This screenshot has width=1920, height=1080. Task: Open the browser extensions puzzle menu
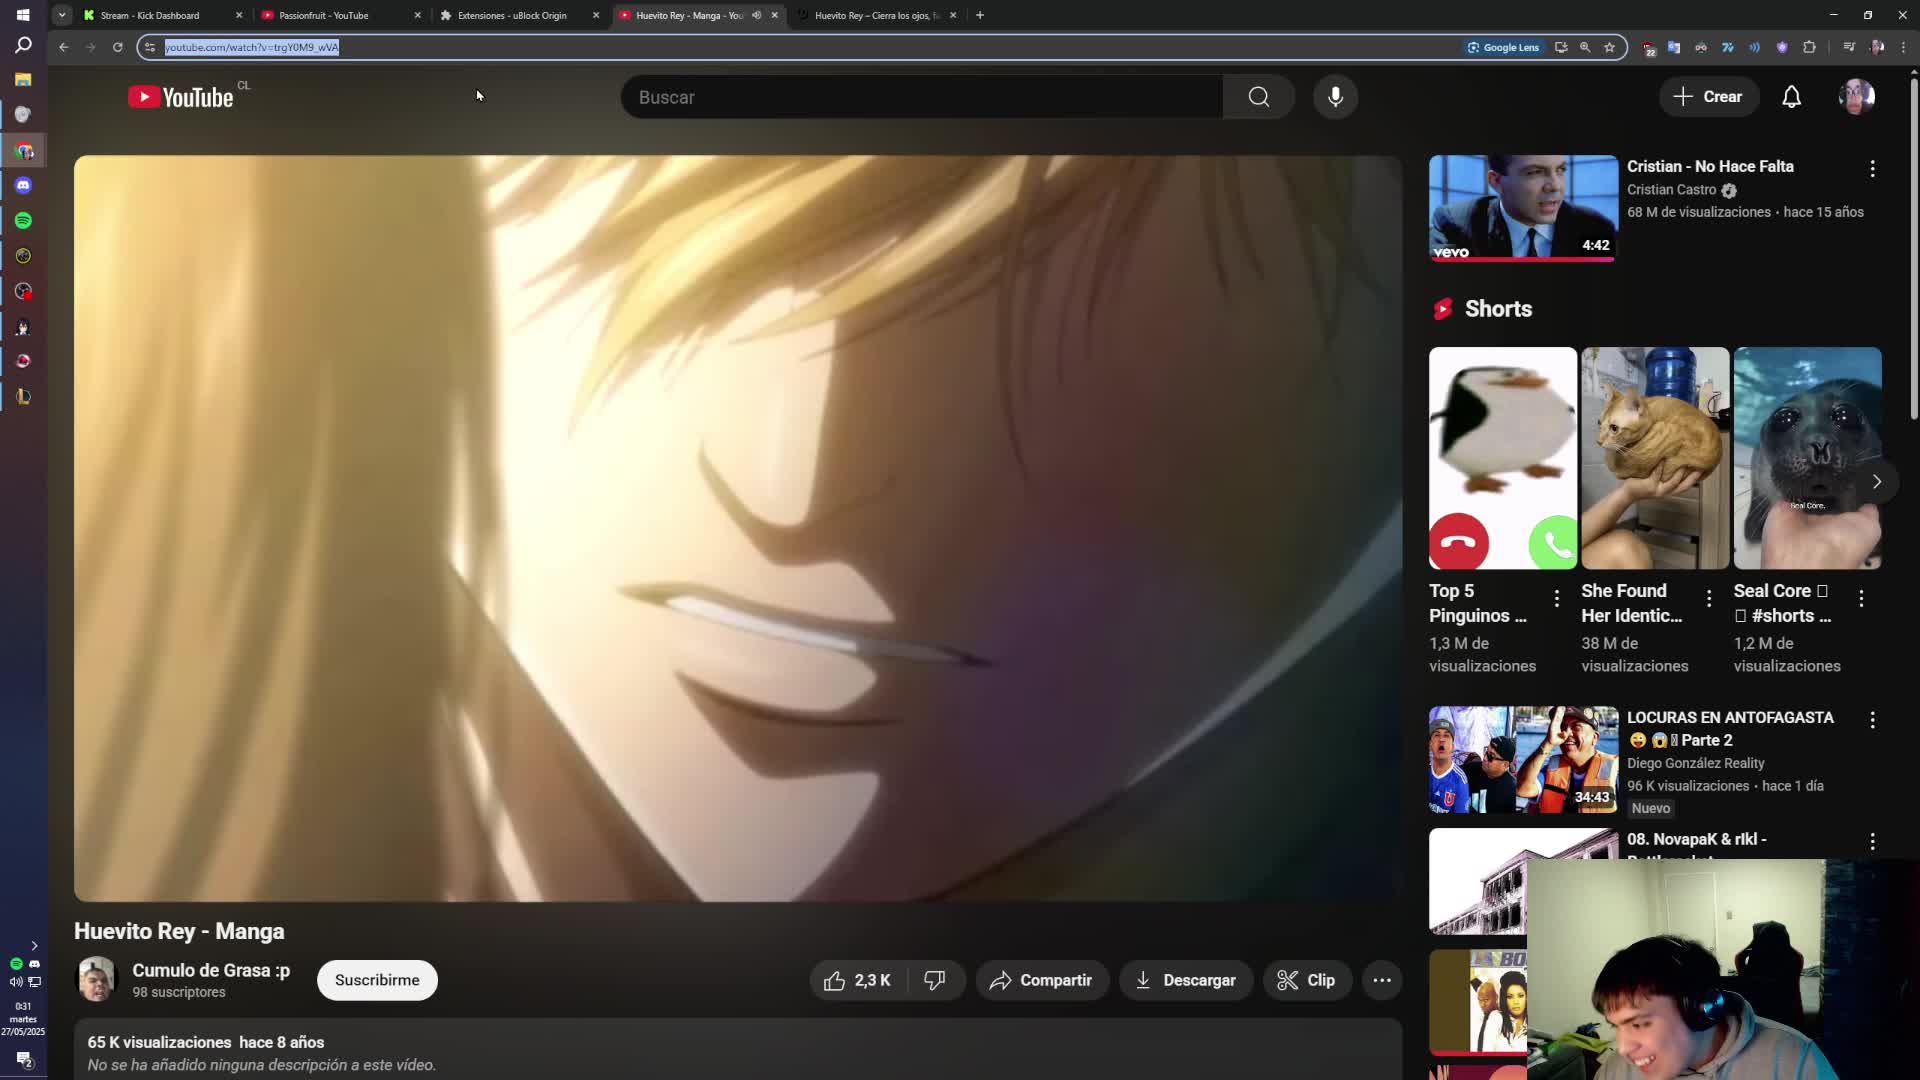(1809, 47)
